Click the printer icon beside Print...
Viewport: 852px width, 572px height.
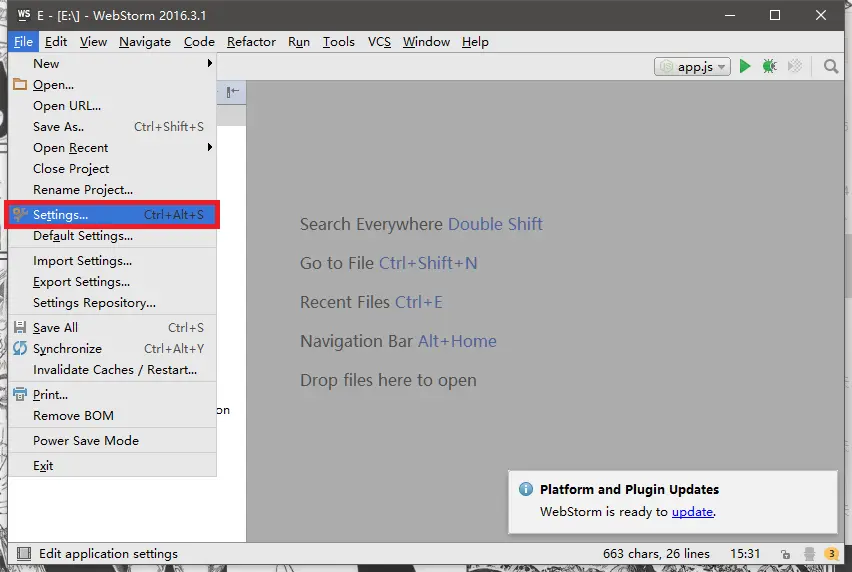click(20, 394)
